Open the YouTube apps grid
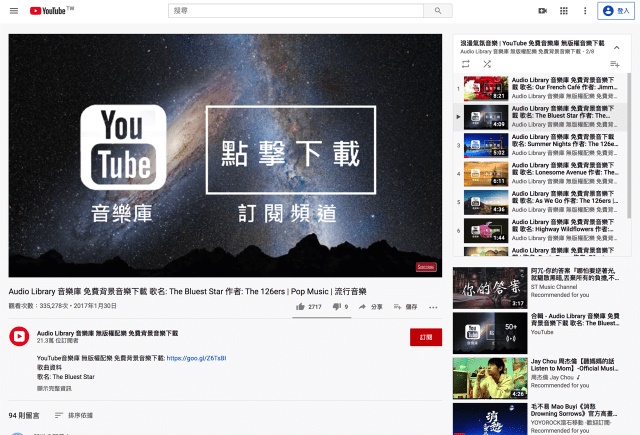The height and width of the screenshot is (435, 640). (564, 11)
